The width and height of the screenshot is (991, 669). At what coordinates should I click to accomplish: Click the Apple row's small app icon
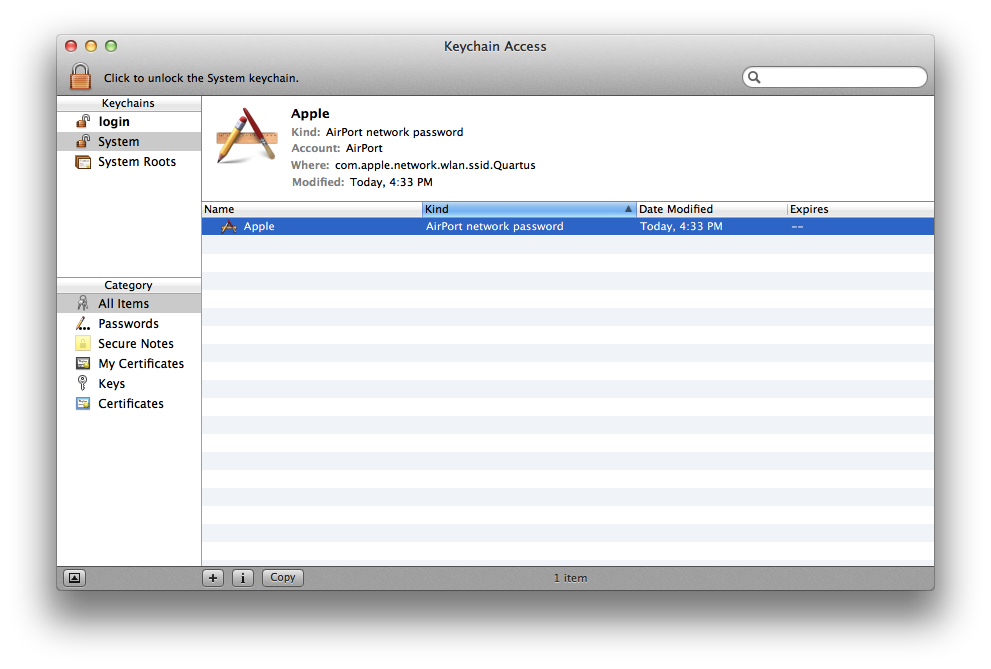pyautogui.click(x=229, y=226)
